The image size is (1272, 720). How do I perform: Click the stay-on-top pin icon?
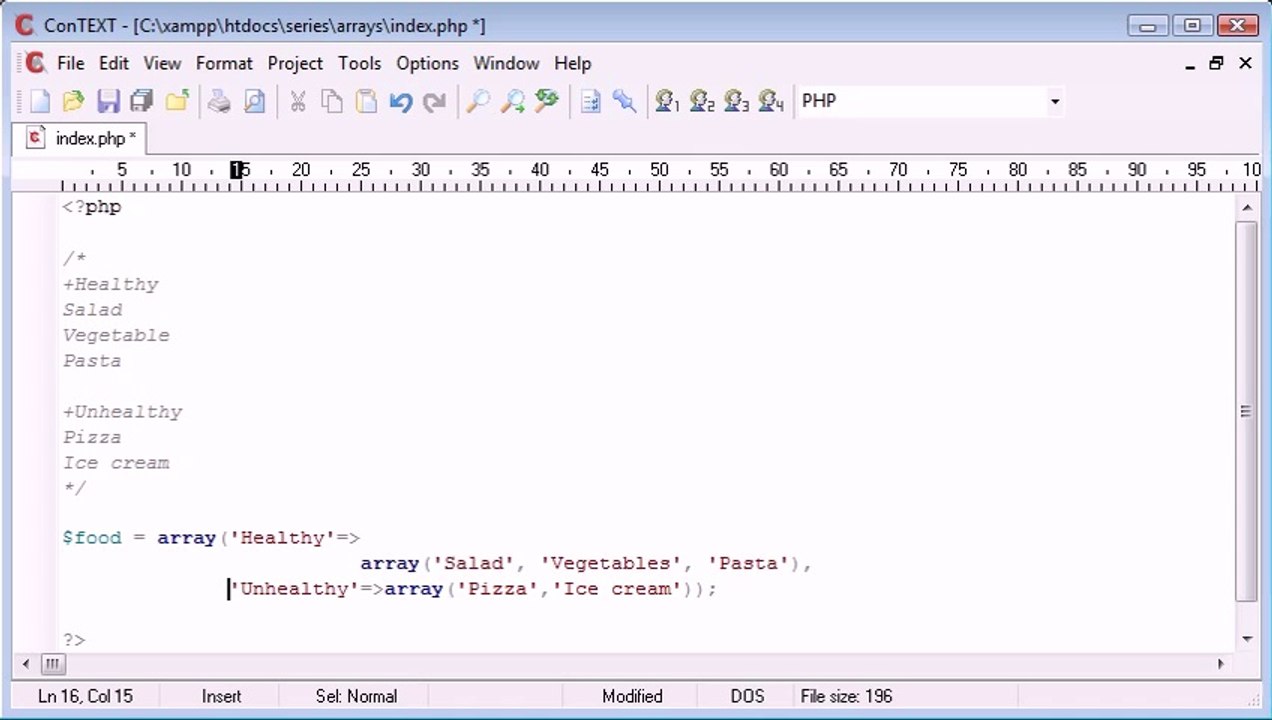(x=624, y=101)
